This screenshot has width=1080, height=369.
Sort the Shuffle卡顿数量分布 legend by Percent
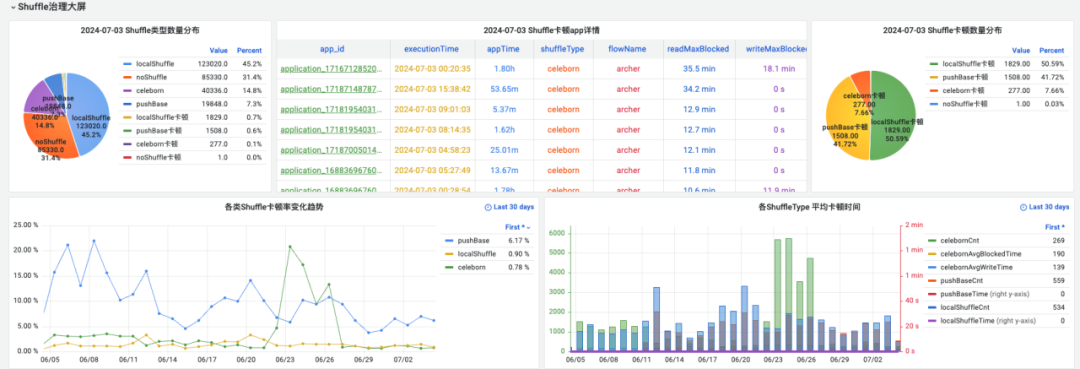pos(1052,50)
